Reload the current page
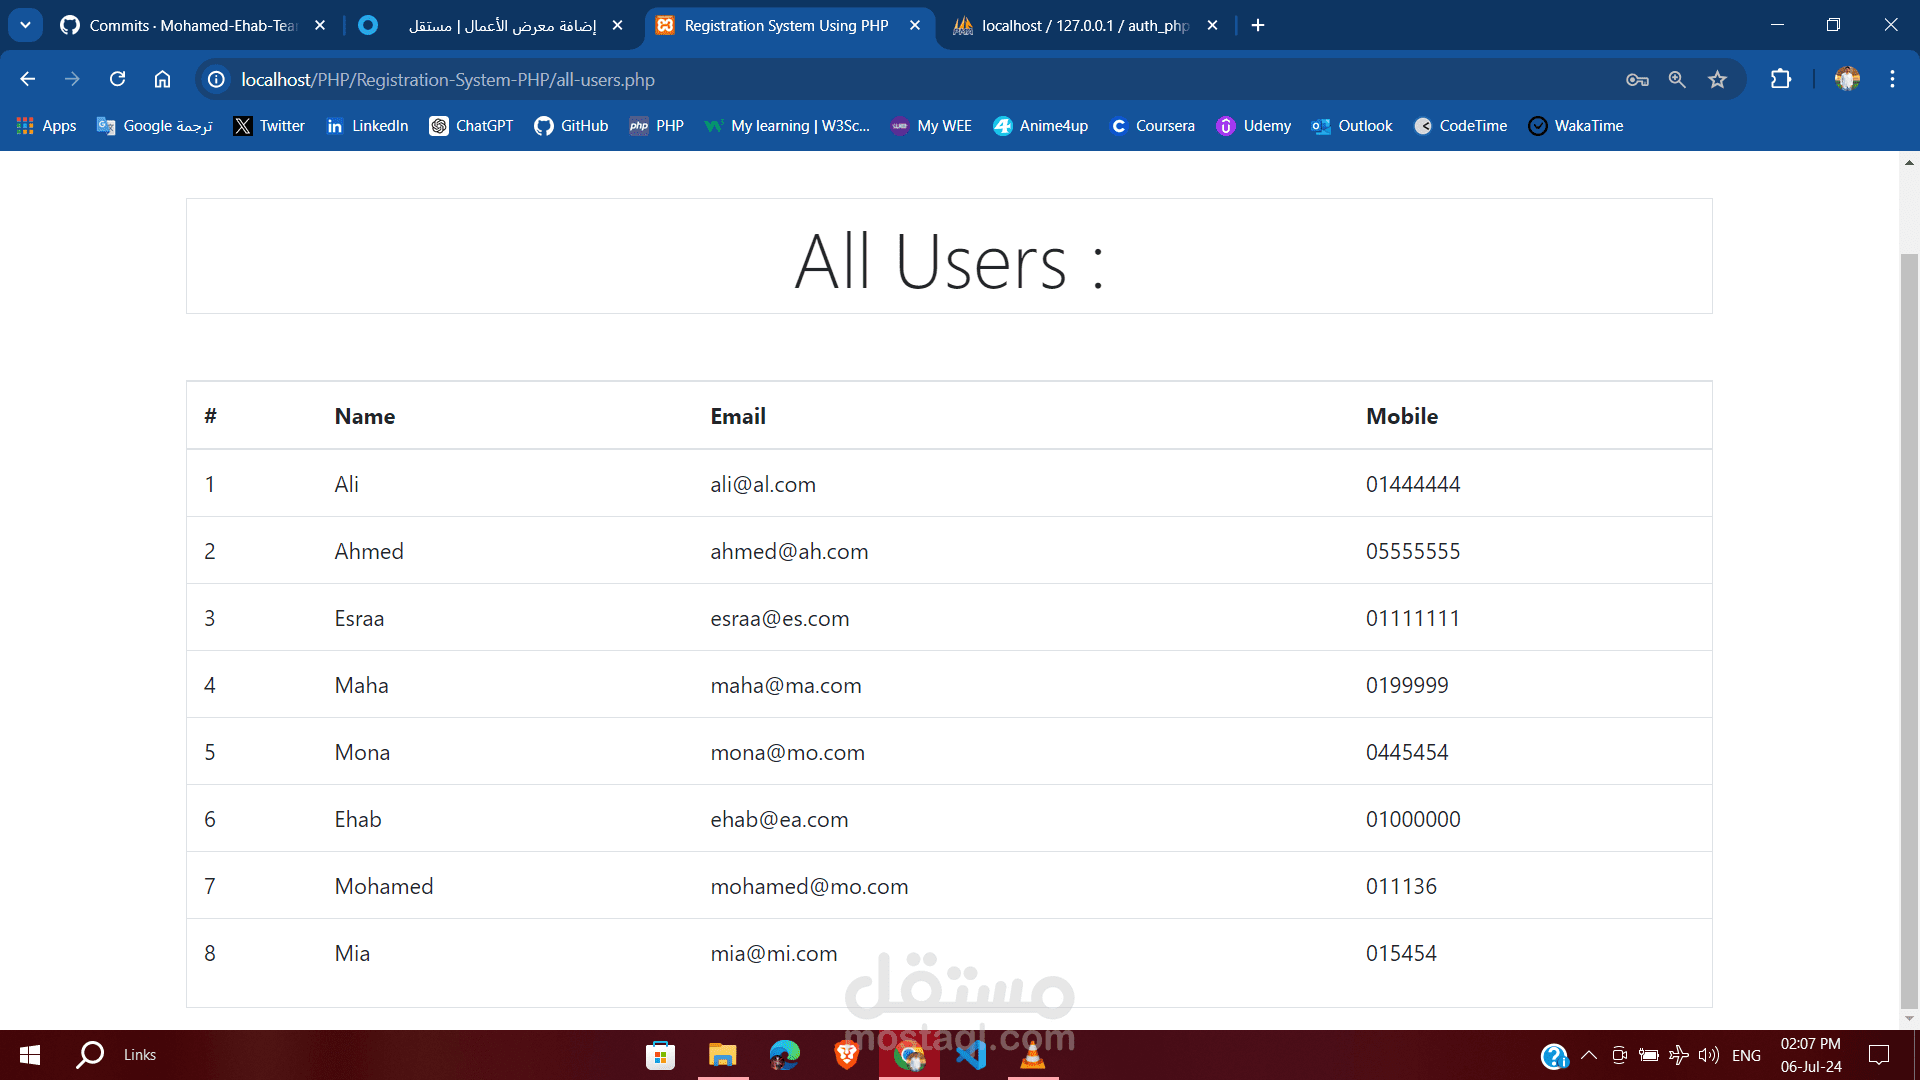1920x1080 pixels. [117, 79]
